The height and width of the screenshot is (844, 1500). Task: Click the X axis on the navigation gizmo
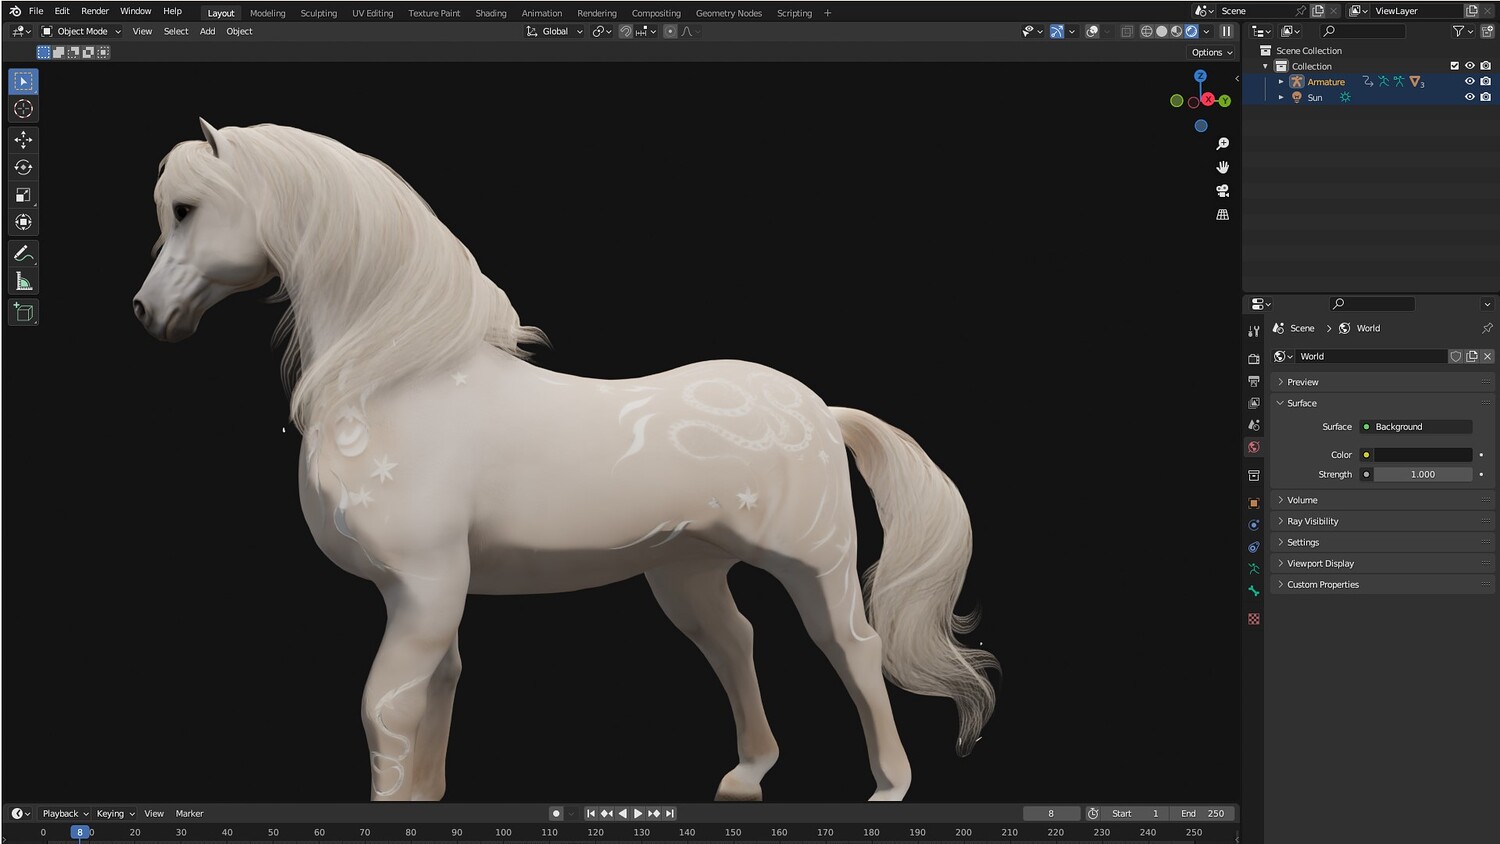pyautogui.click(x=1208, y=100)
